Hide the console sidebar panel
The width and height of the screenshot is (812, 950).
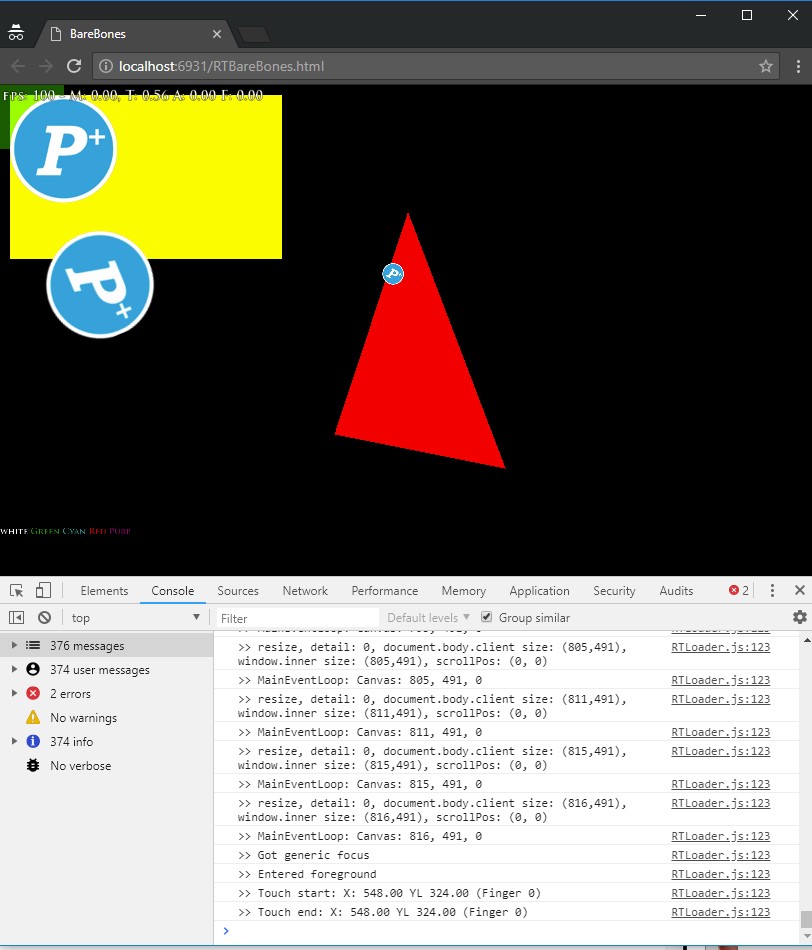[x=17, y=618]
